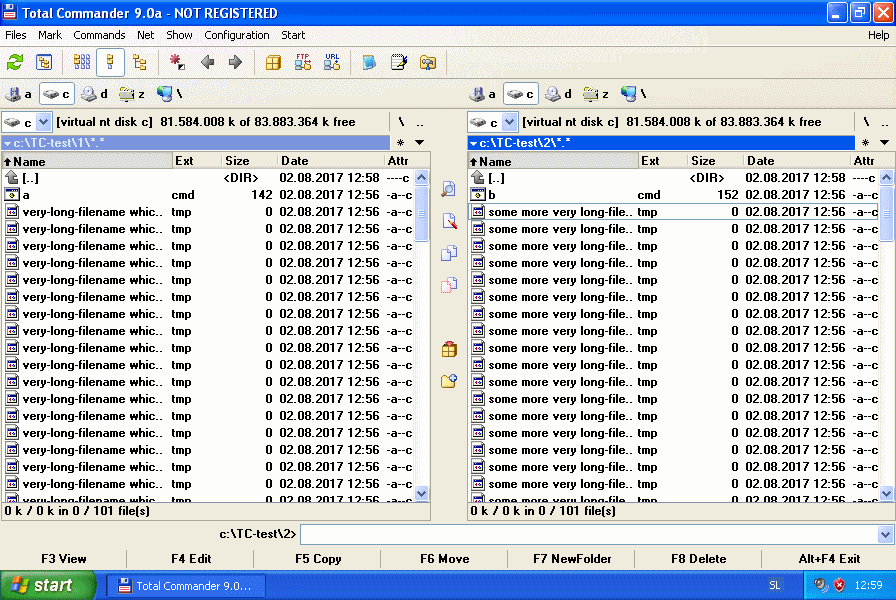Open the Show menu

[179, 35]
